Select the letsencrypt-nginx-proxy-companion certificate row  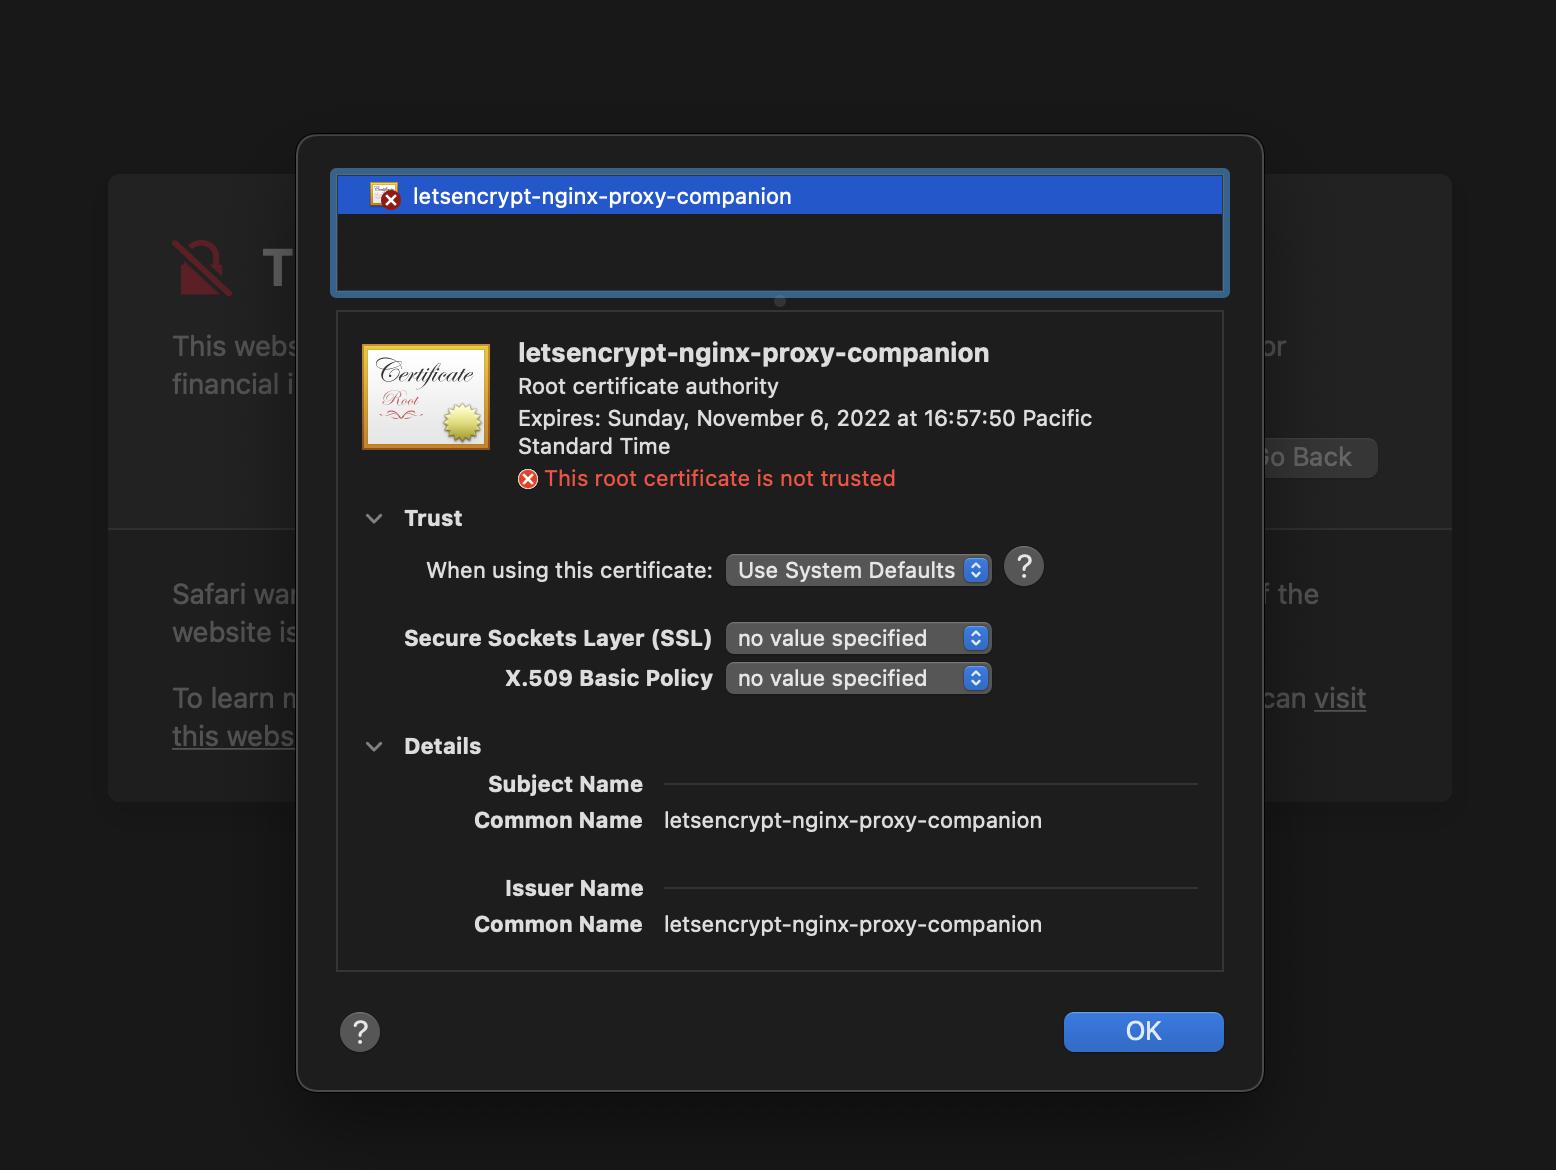700,194
